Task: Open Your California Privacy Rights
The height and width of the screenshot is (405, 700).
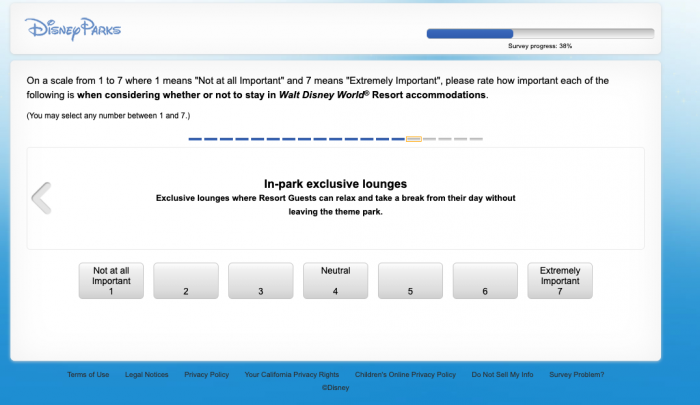Action: coord(292,374)
